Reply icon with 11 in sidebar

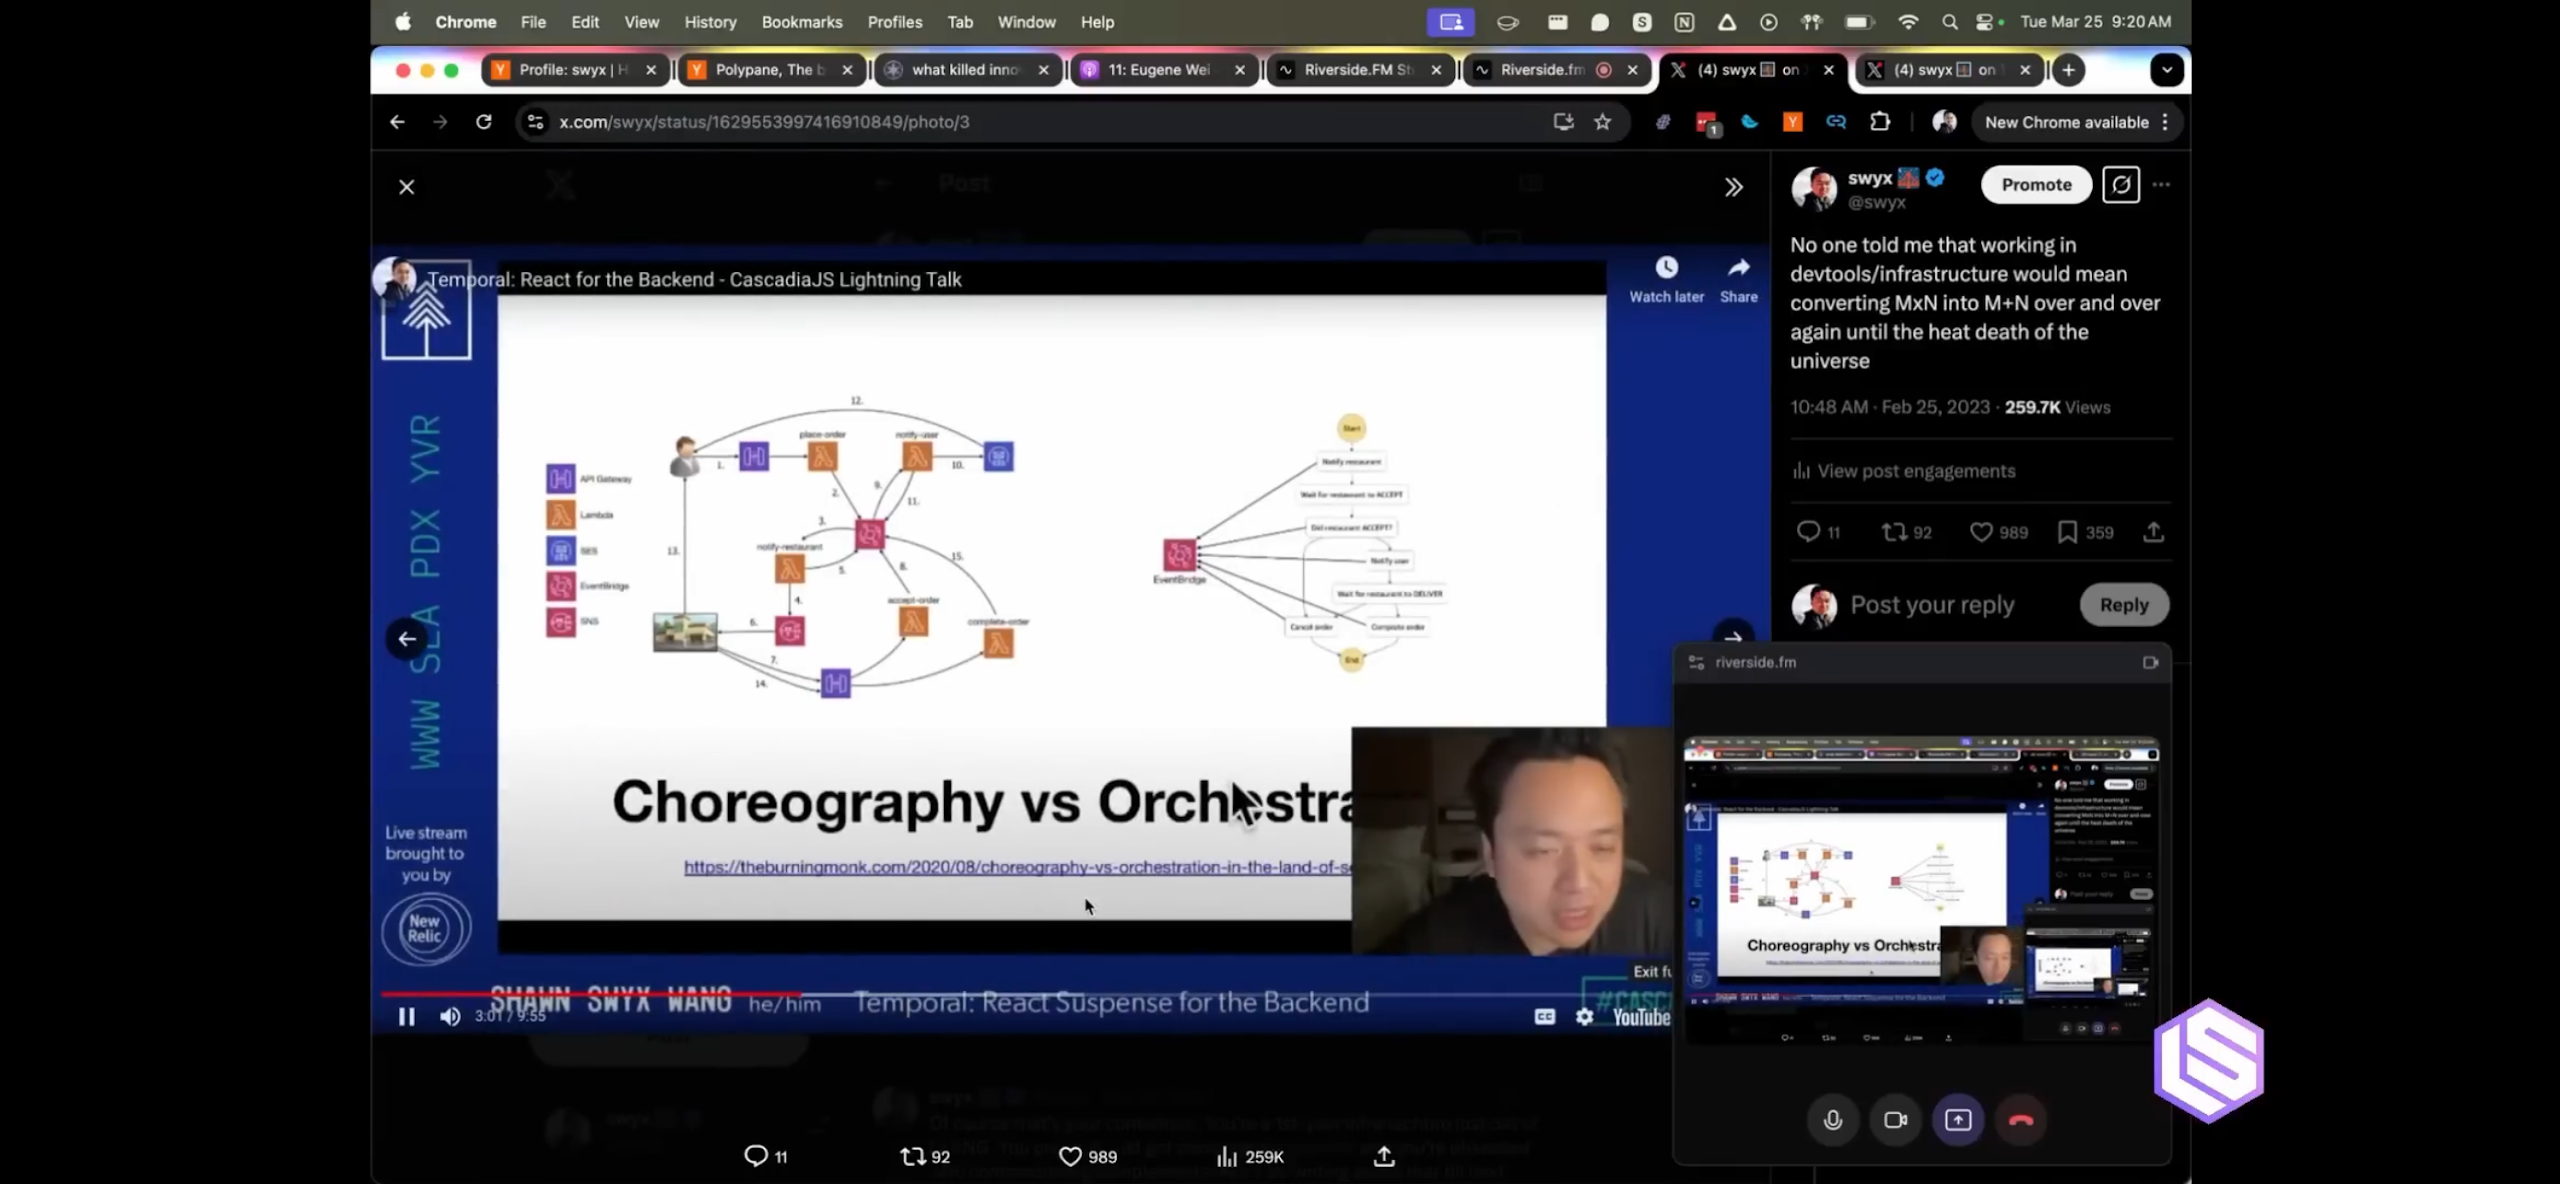coord(1817,532)
